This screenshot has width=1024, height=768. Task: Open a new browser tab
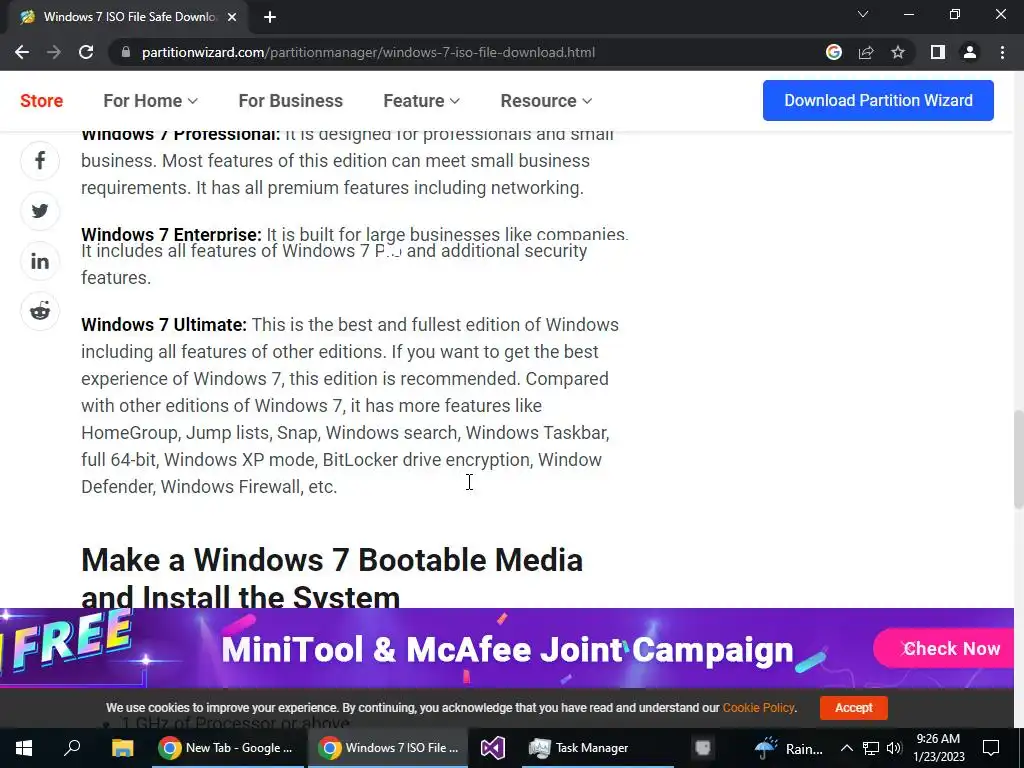tap(270, 17)
